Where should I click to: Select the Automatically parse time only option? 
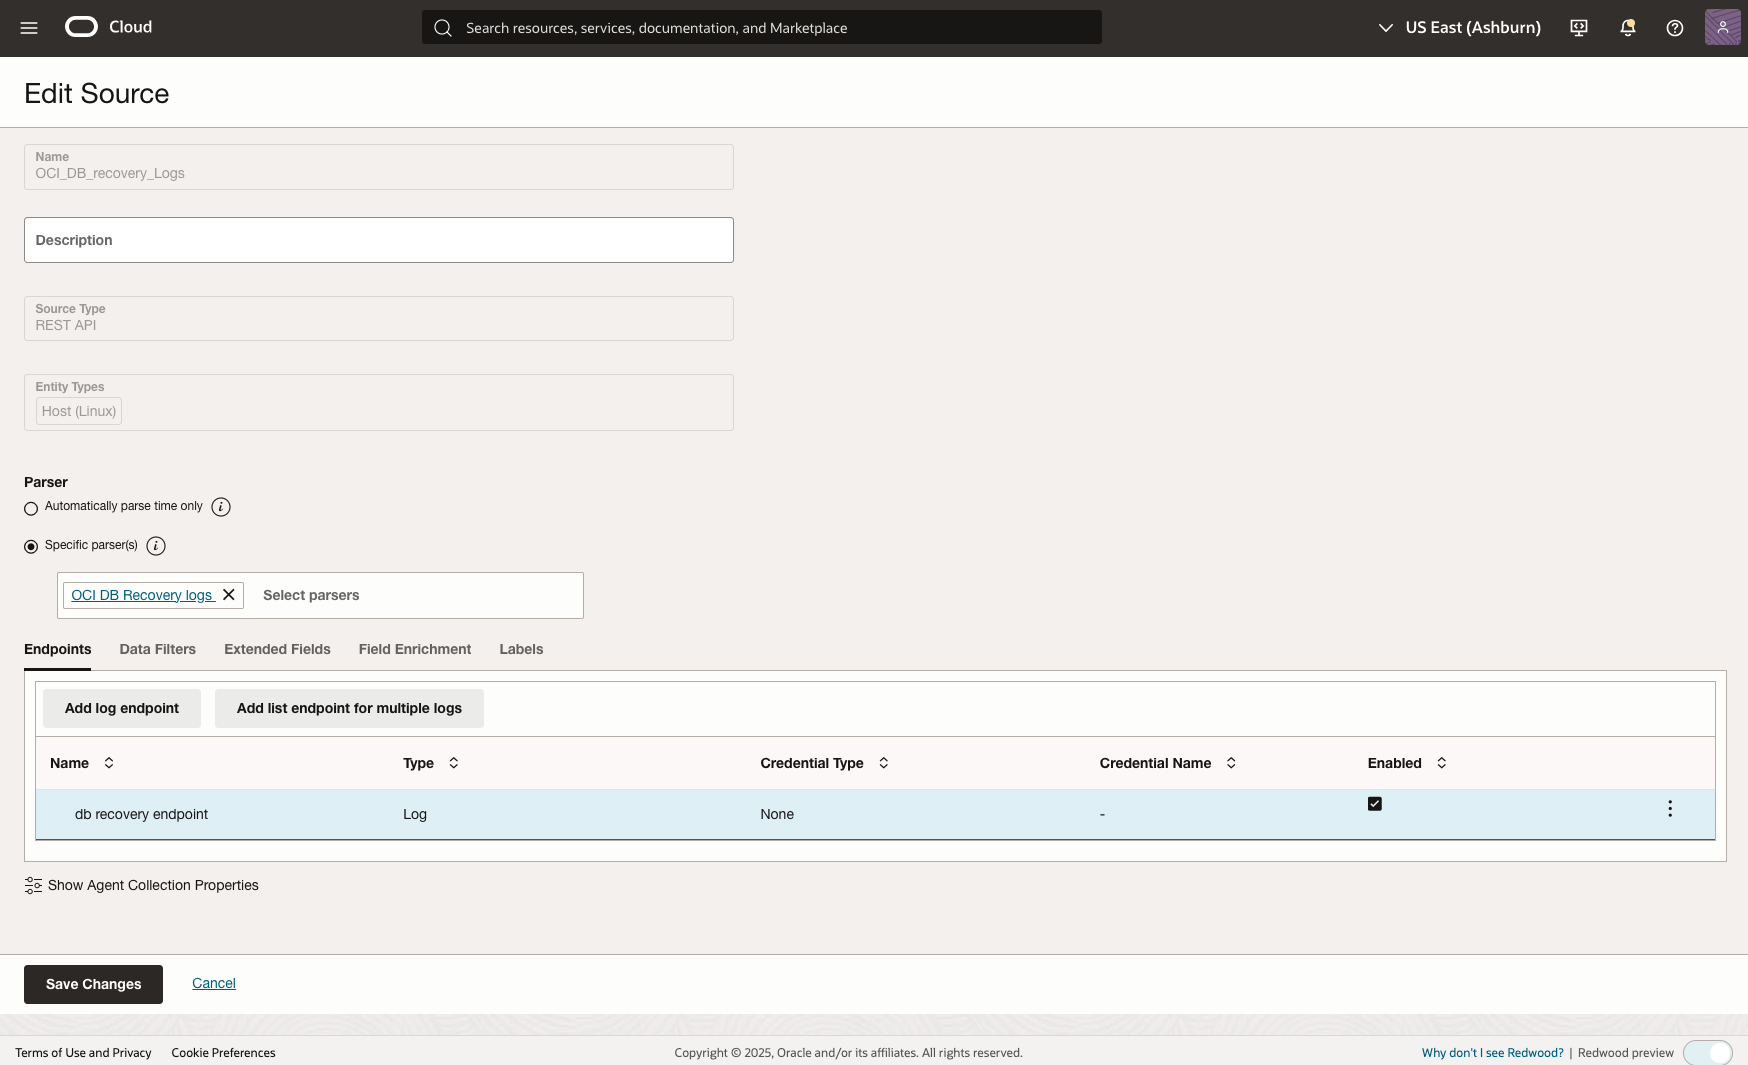tap(30, 509)
